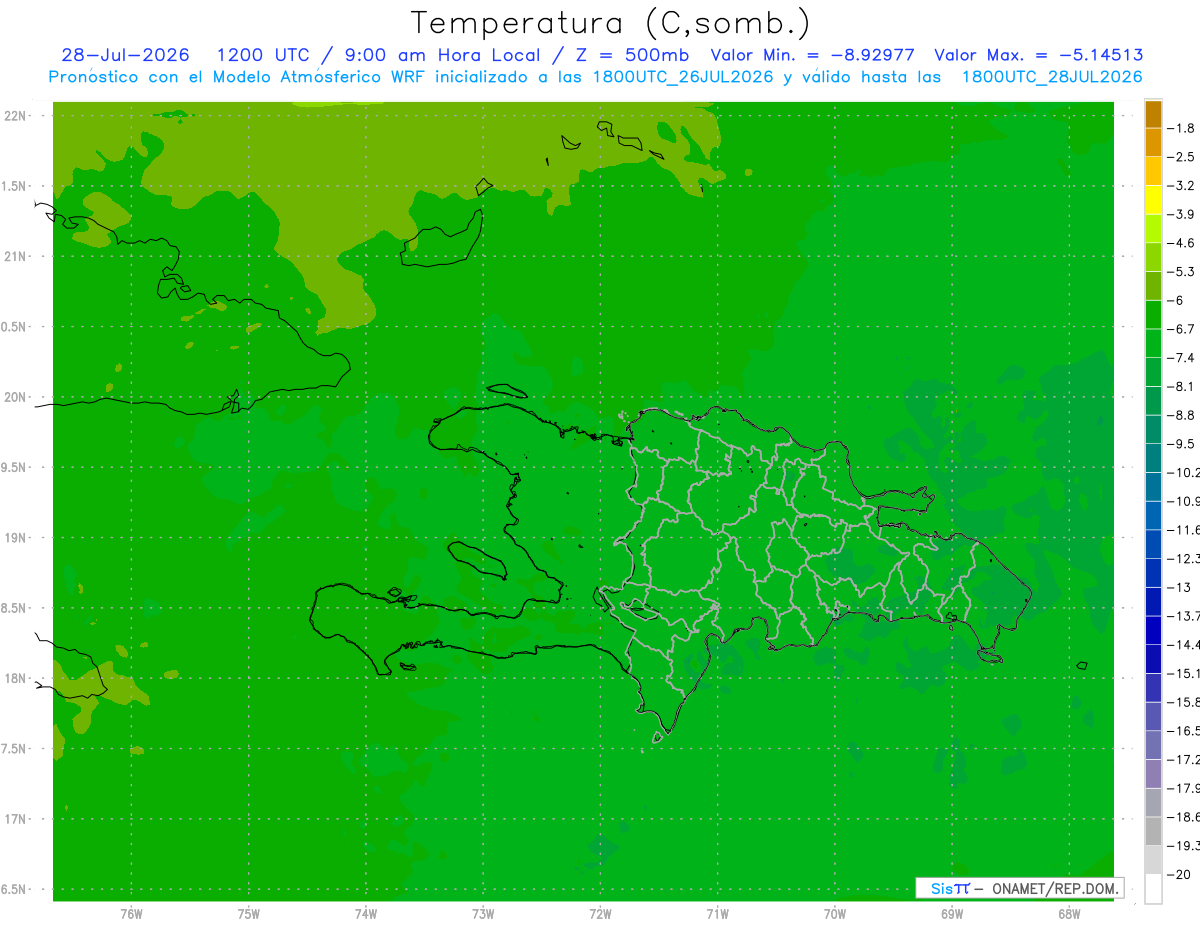The image size is (1200, 927).
Task: Click the yellow swatch between -3.2 and -3.9
Action: [x=1153, y=200]
